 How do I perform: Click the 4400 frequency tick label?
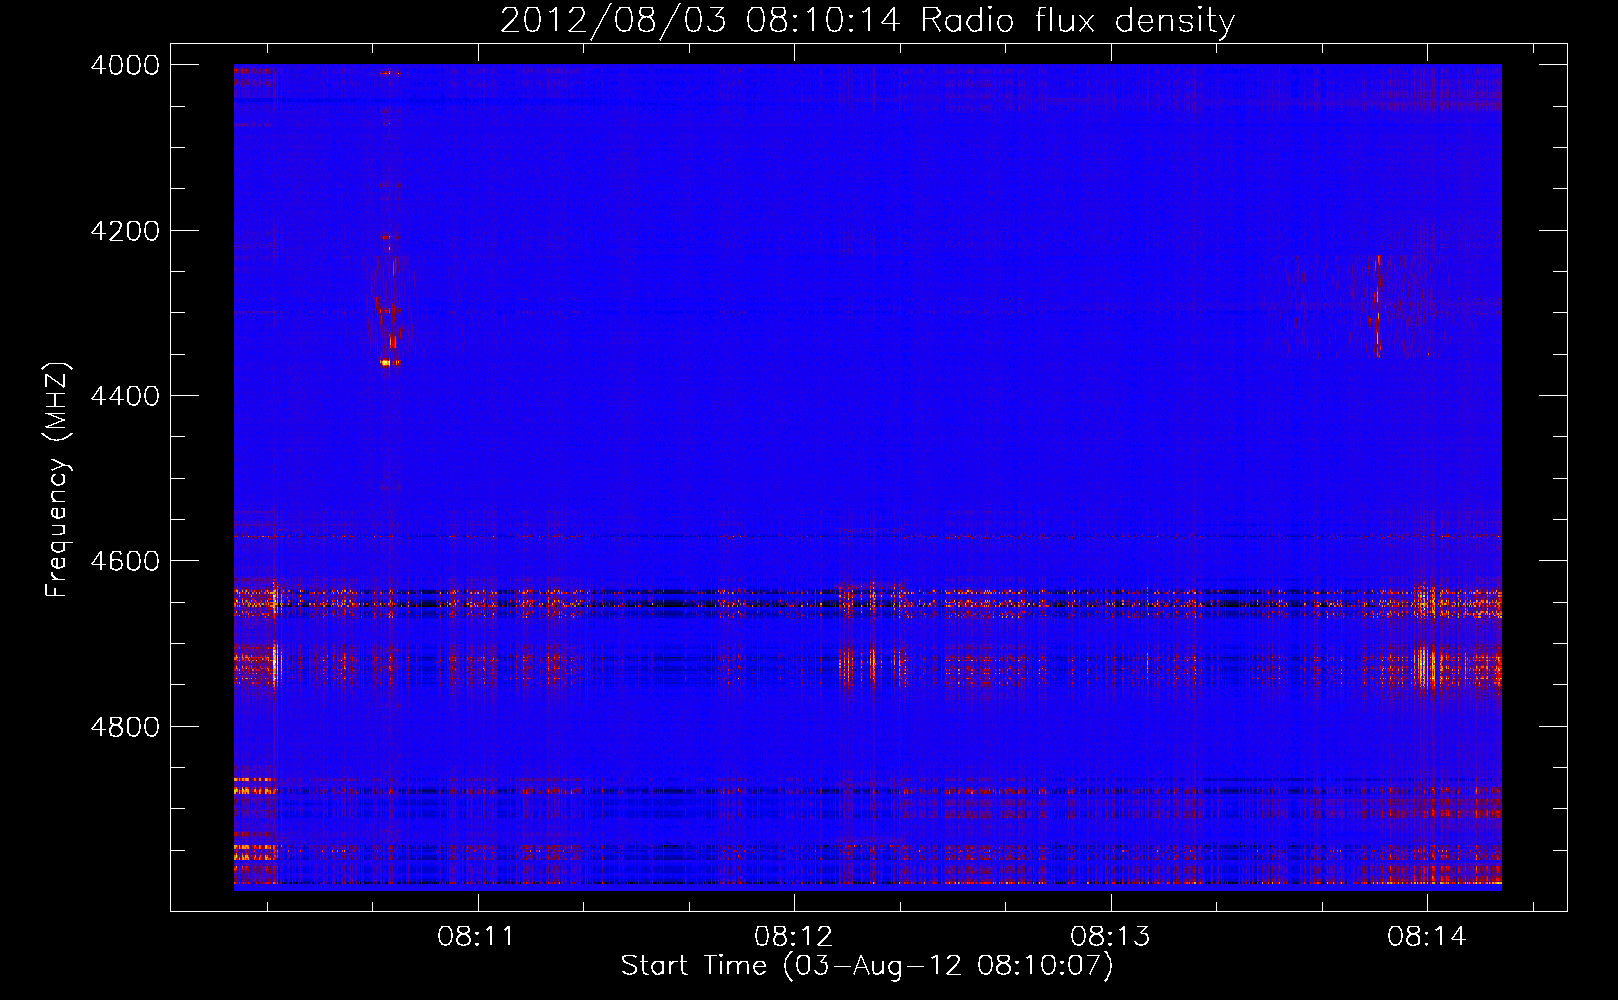pyautogui.click(x=125, y=396)
